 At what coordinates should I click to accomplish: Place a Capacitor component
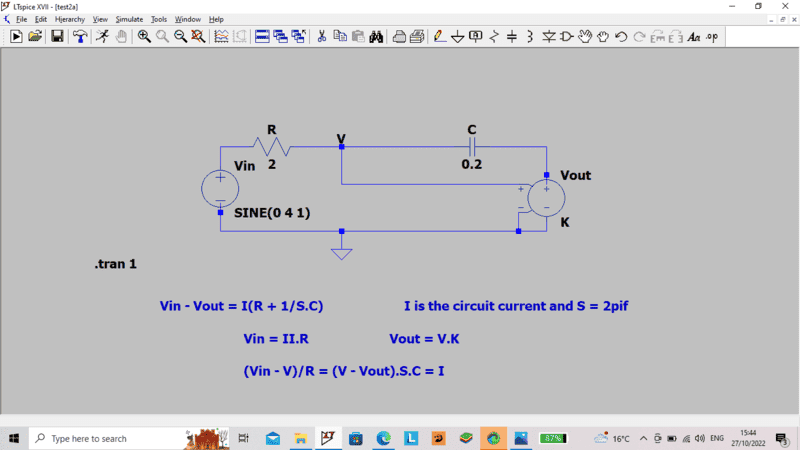512,37
